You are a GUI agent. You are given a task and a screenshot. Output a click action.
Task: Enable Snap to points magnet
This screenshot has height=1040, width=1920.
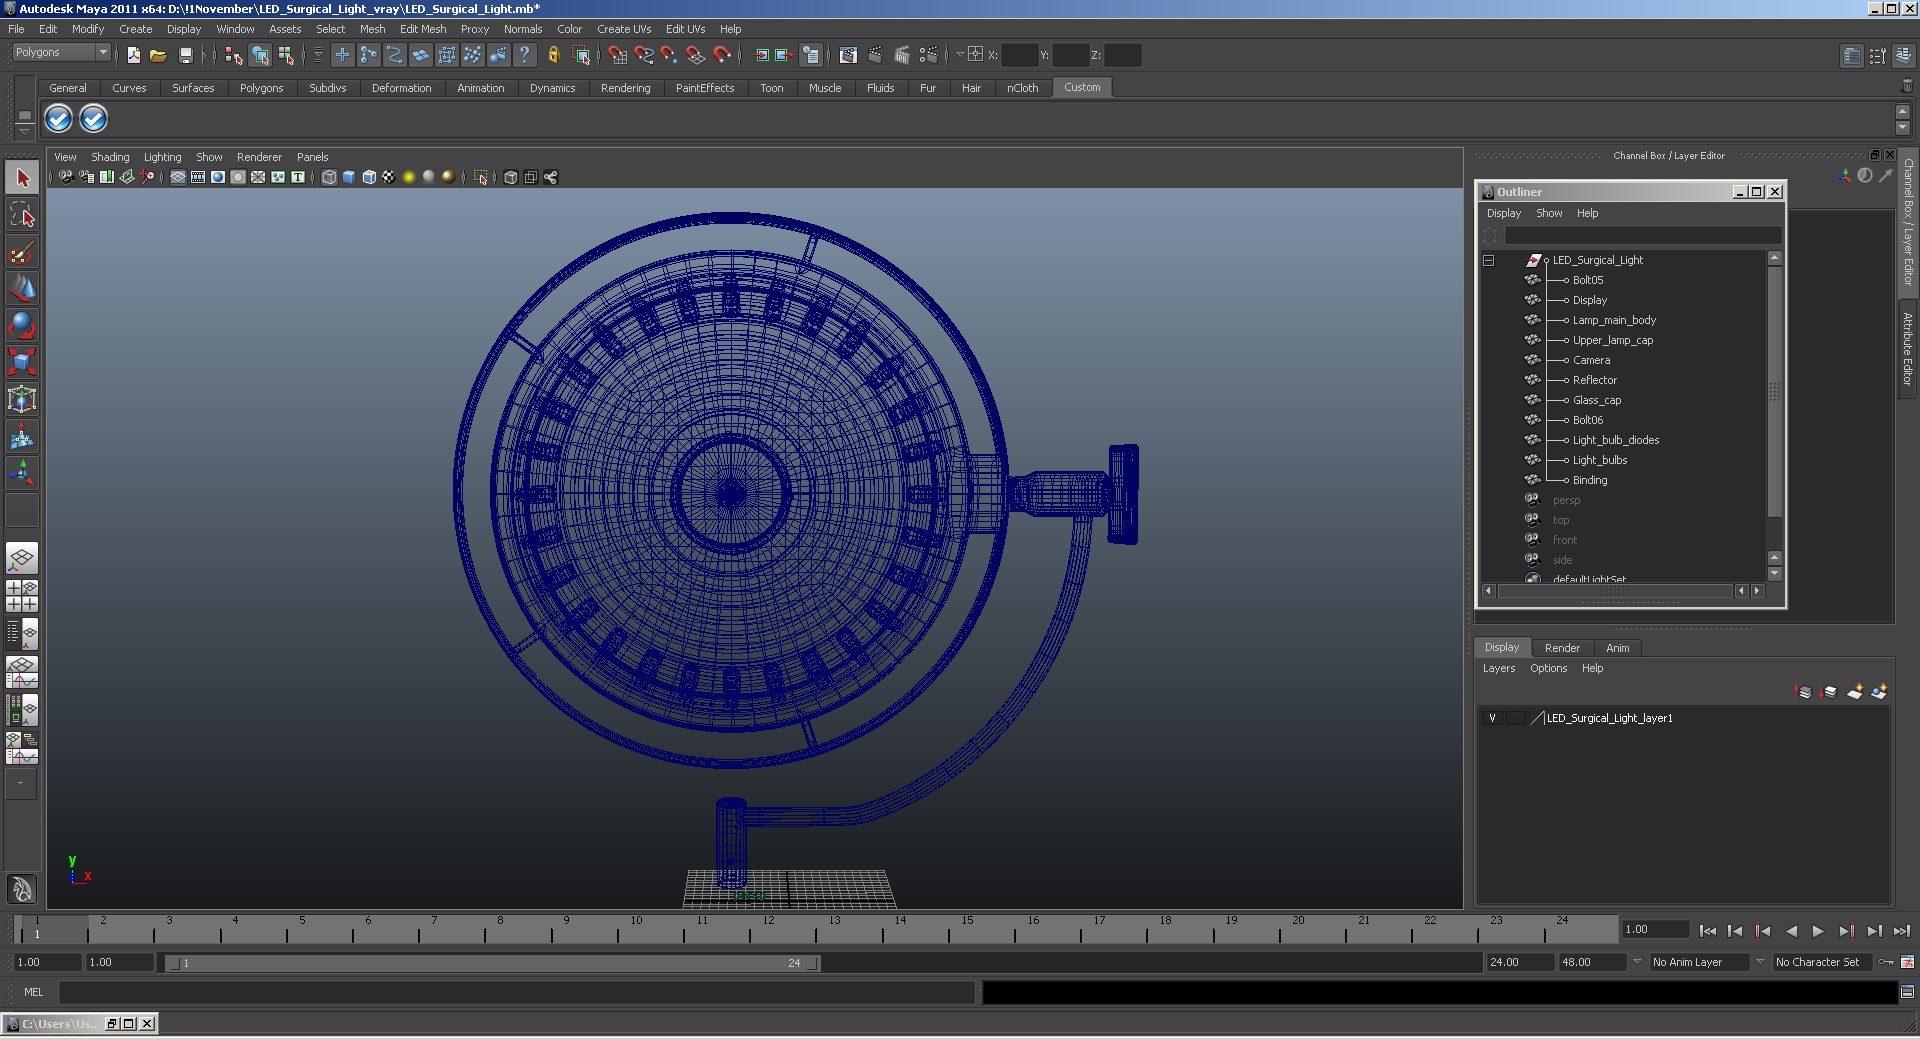pos(669,55)
